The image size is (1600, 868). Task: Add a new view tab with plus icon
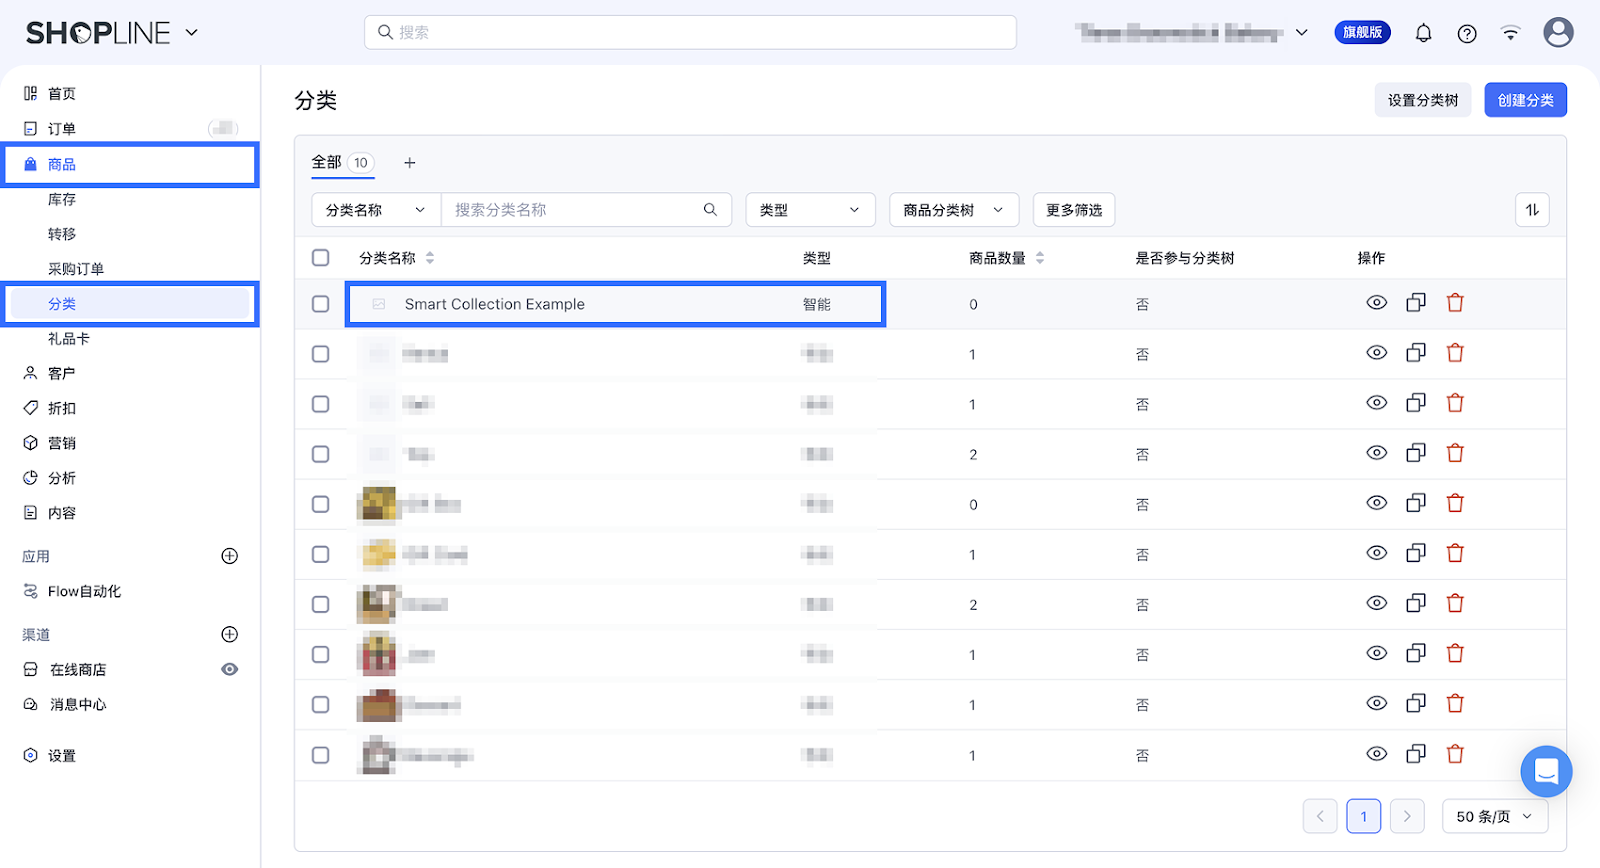(409, 163)
